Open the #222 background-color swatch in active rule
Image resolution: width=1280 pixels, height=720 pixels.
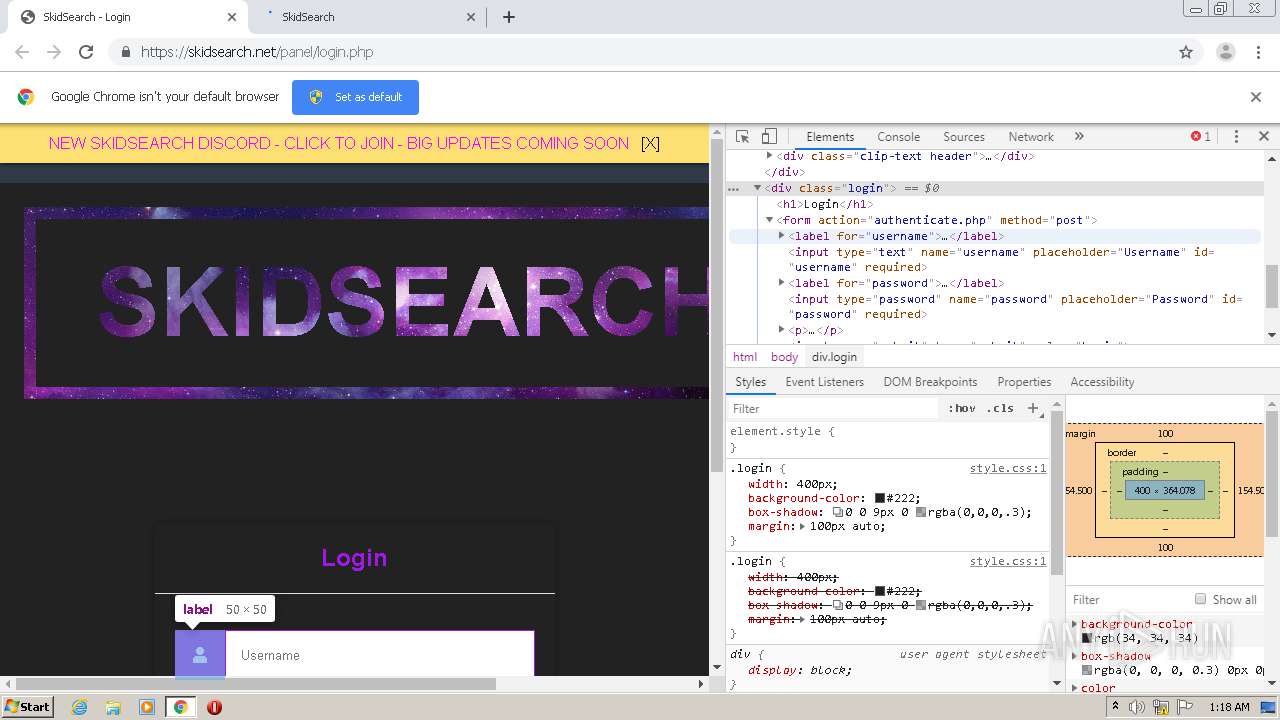tap(880, 498)
